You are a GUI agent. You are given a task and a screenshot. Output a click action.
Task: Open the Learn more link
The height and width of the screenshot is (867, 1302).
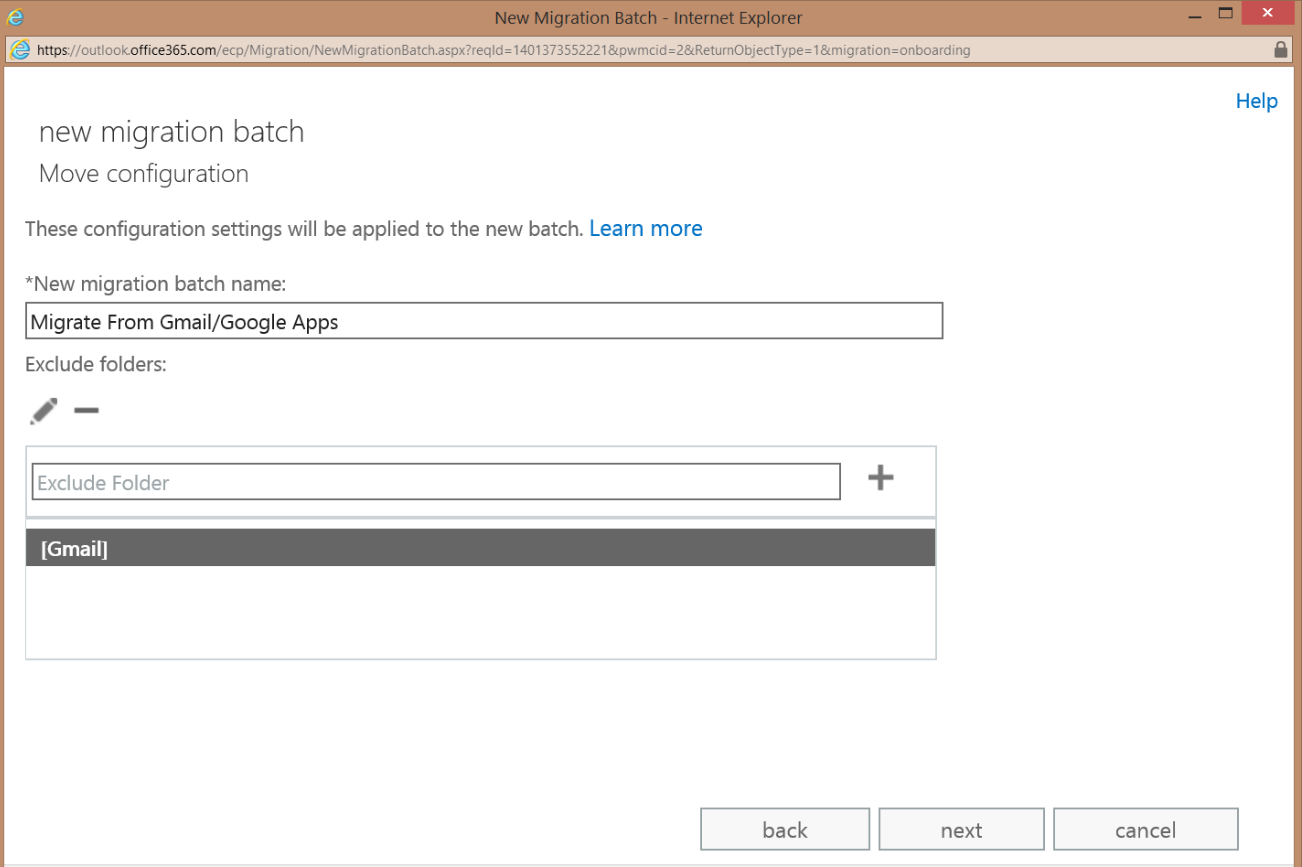tap(645, 228)
